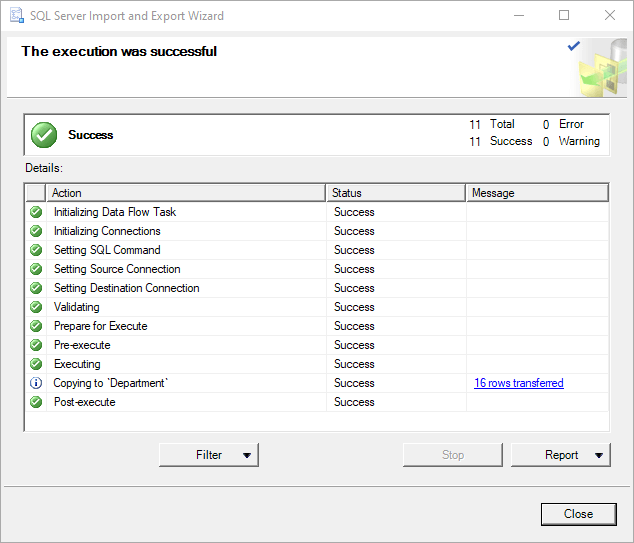Viewport: 634px width, 543px height.
Task: Maximize the wizard window
Action: pos(564,15)
